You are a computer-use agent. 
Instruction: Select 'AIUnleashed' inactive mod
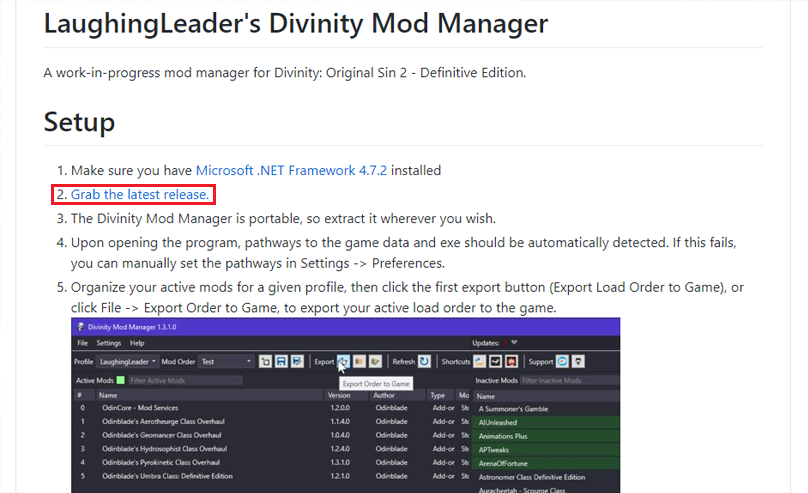[x=547, y=422]
